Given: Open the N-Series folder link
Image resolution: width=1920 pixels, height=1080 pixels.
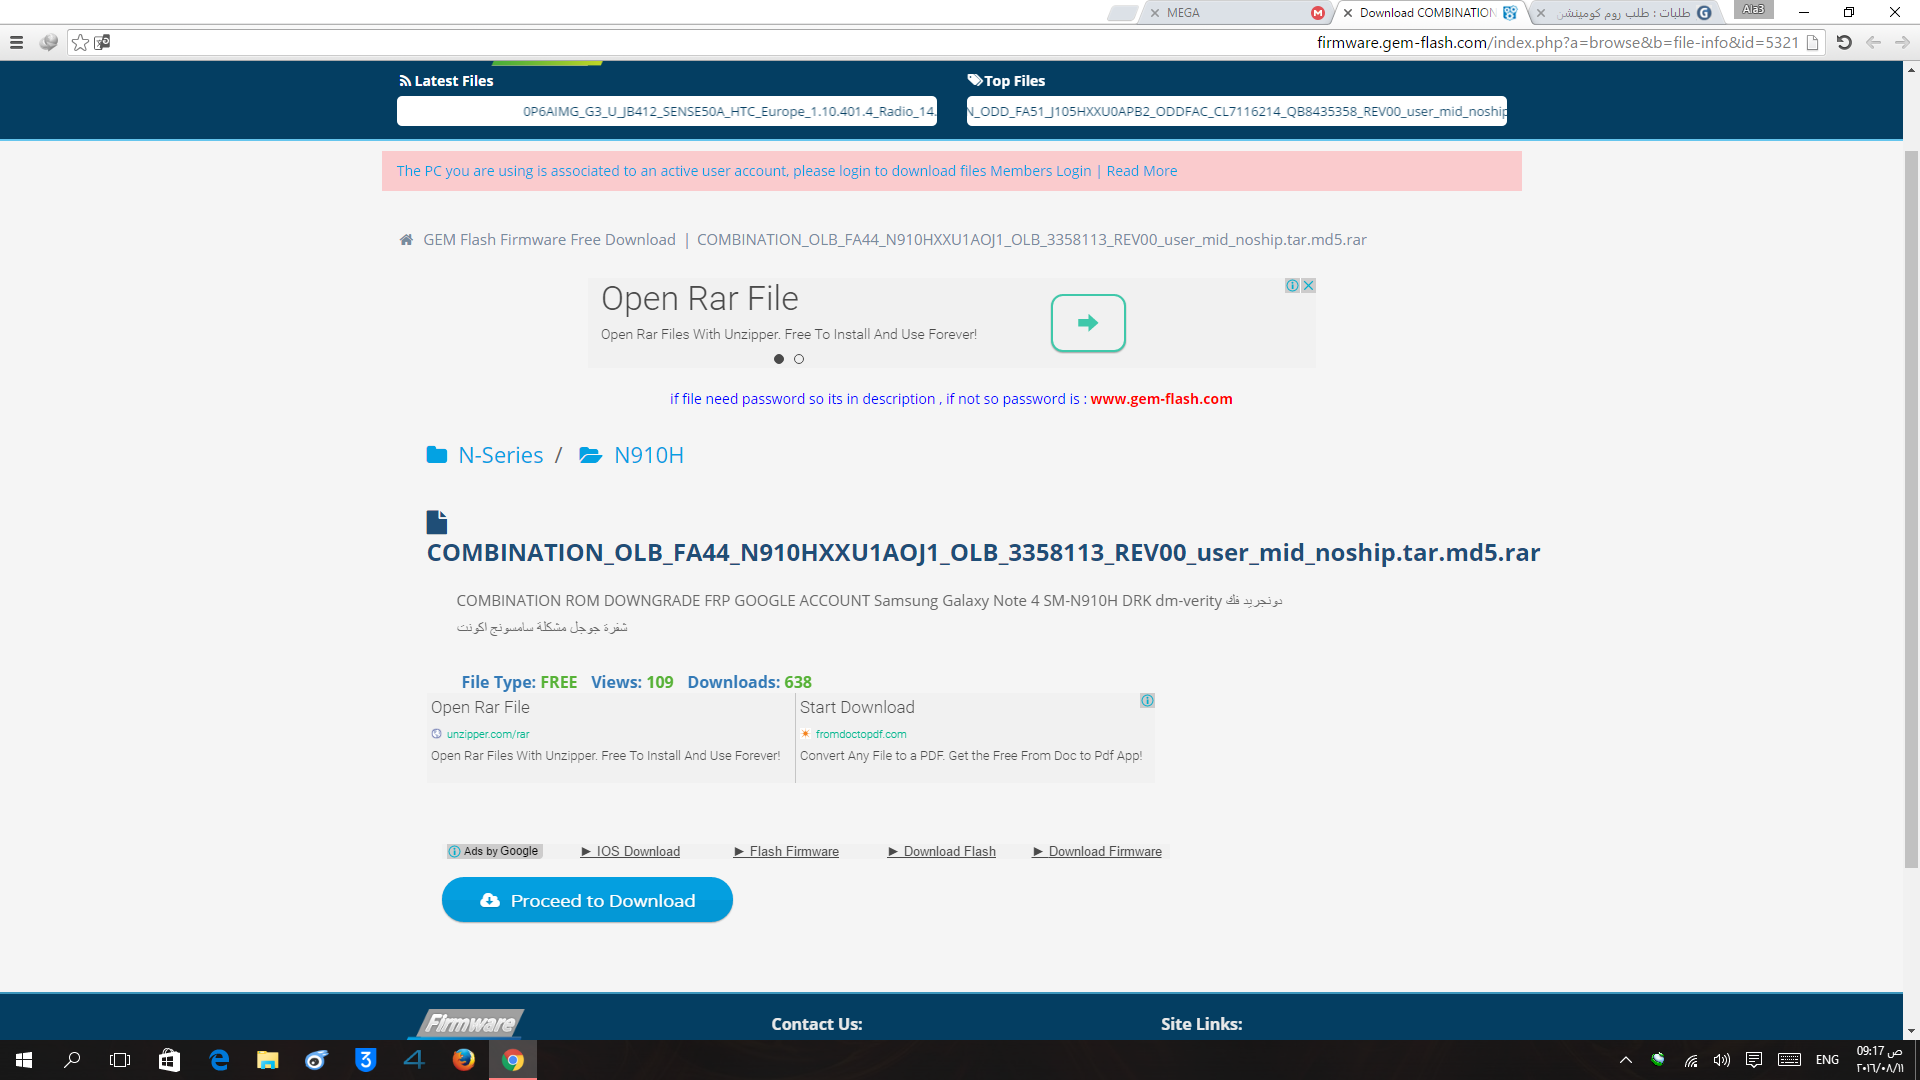Looking at the screenshot, I should point(501,455).
